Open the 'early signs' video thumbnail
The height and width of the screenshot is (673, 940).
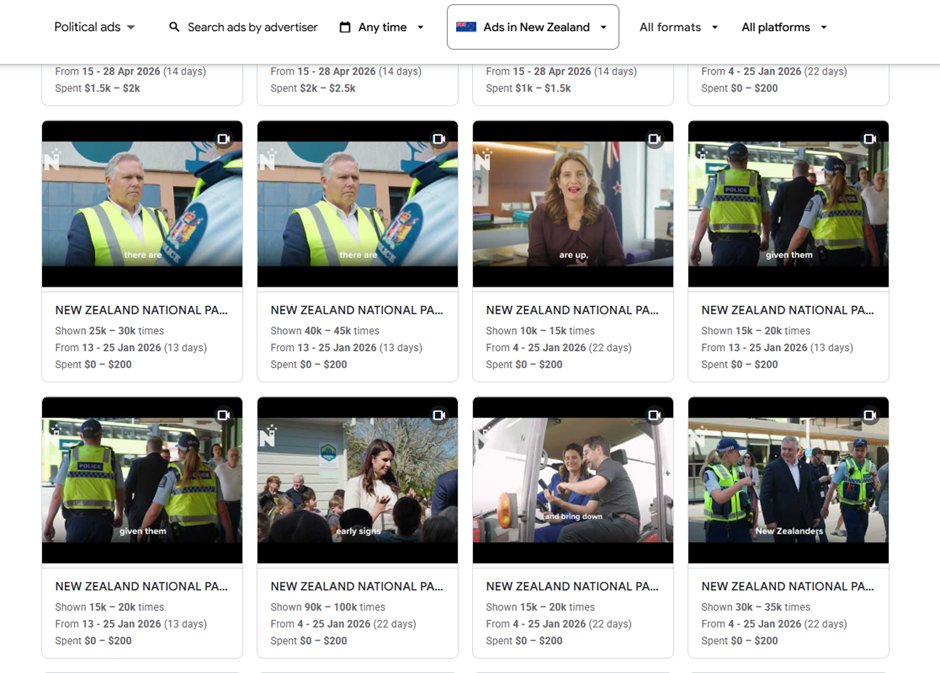(357, 480)
